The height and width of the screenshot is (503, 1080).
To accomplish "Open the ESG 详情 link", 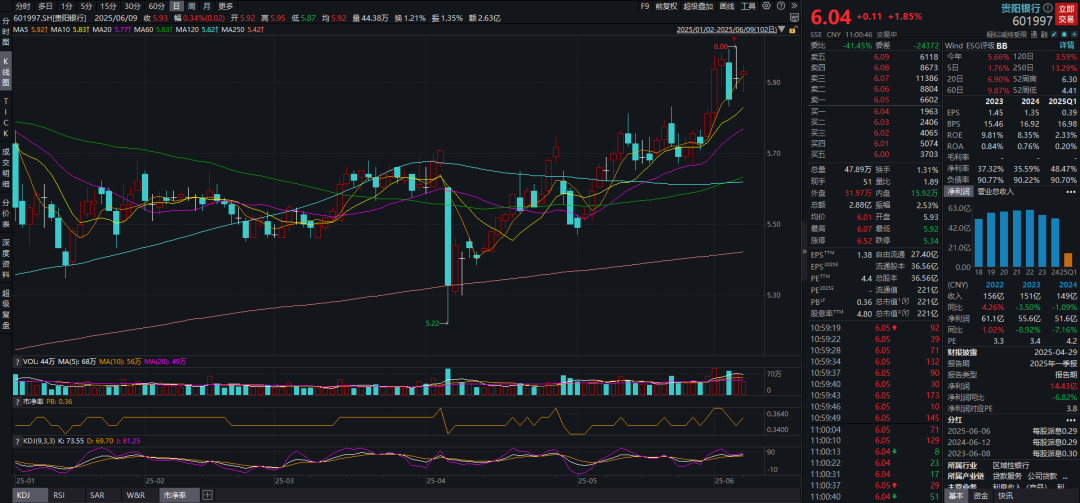I will tap(1065, 45).
